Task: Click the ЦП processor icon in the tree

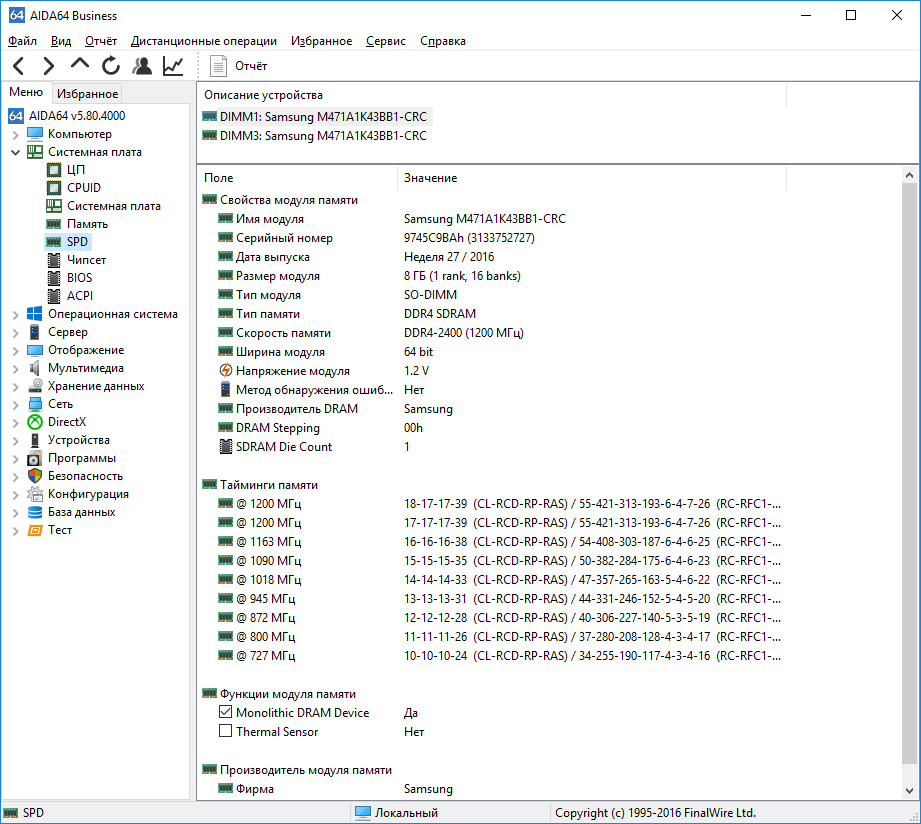Action: point(54,170)
